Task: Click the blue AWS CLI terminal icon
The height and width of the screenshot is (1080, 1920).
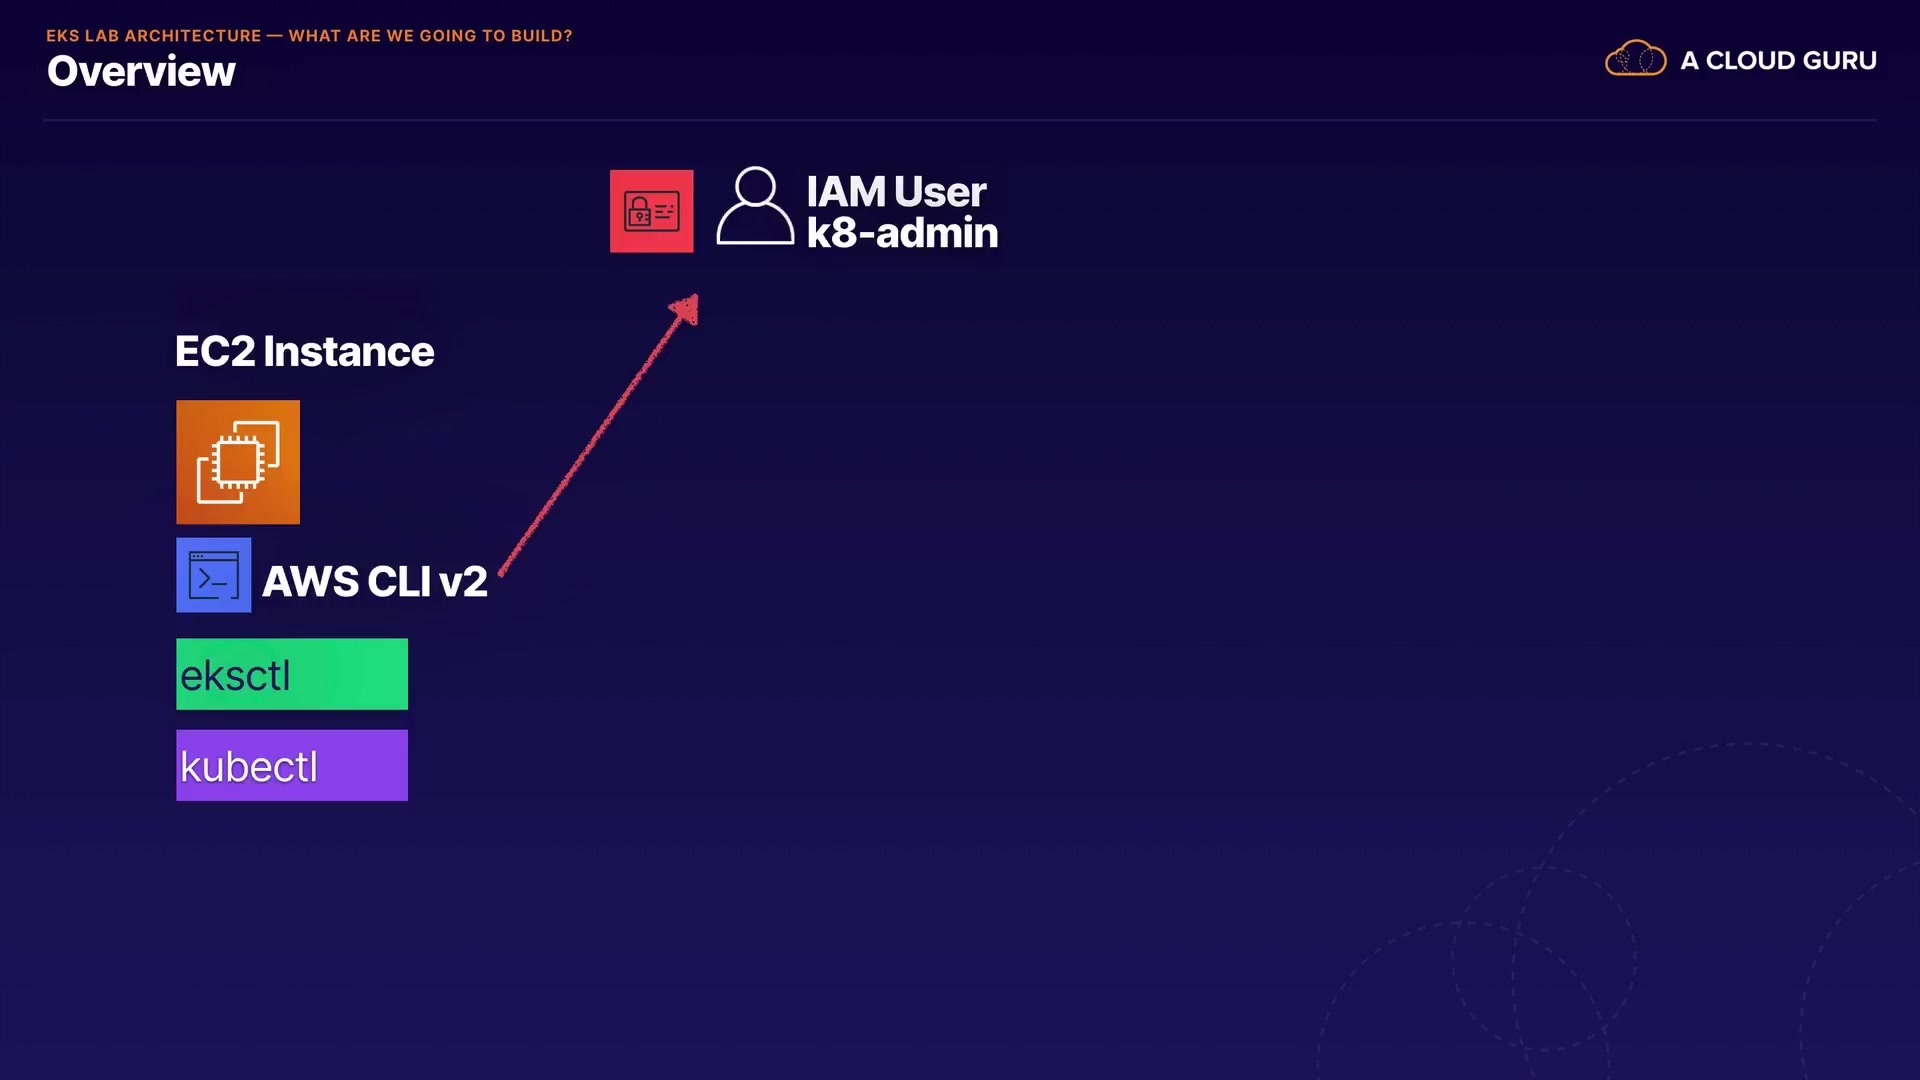Action: [x=213, y=575]
